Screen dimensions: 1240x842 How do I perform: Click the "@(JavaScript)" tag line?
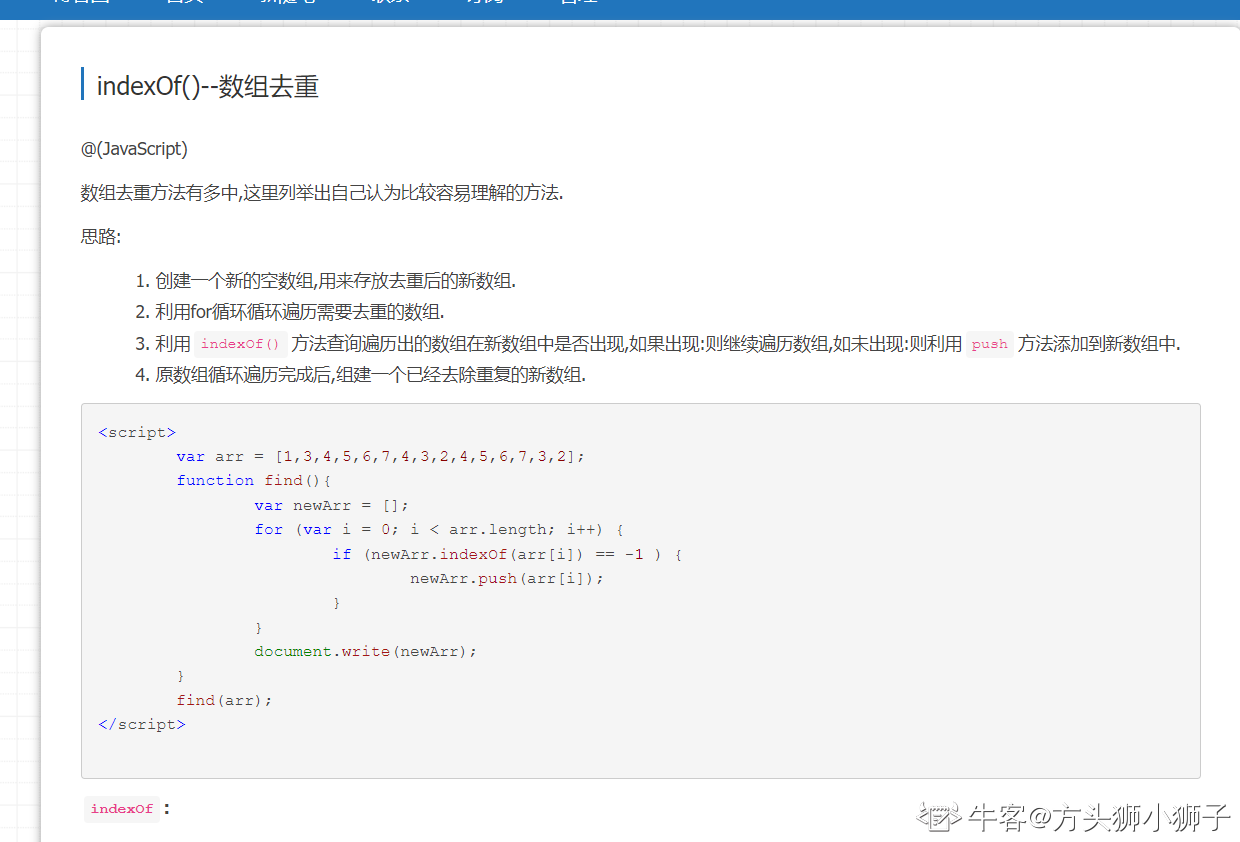(134, 149)
